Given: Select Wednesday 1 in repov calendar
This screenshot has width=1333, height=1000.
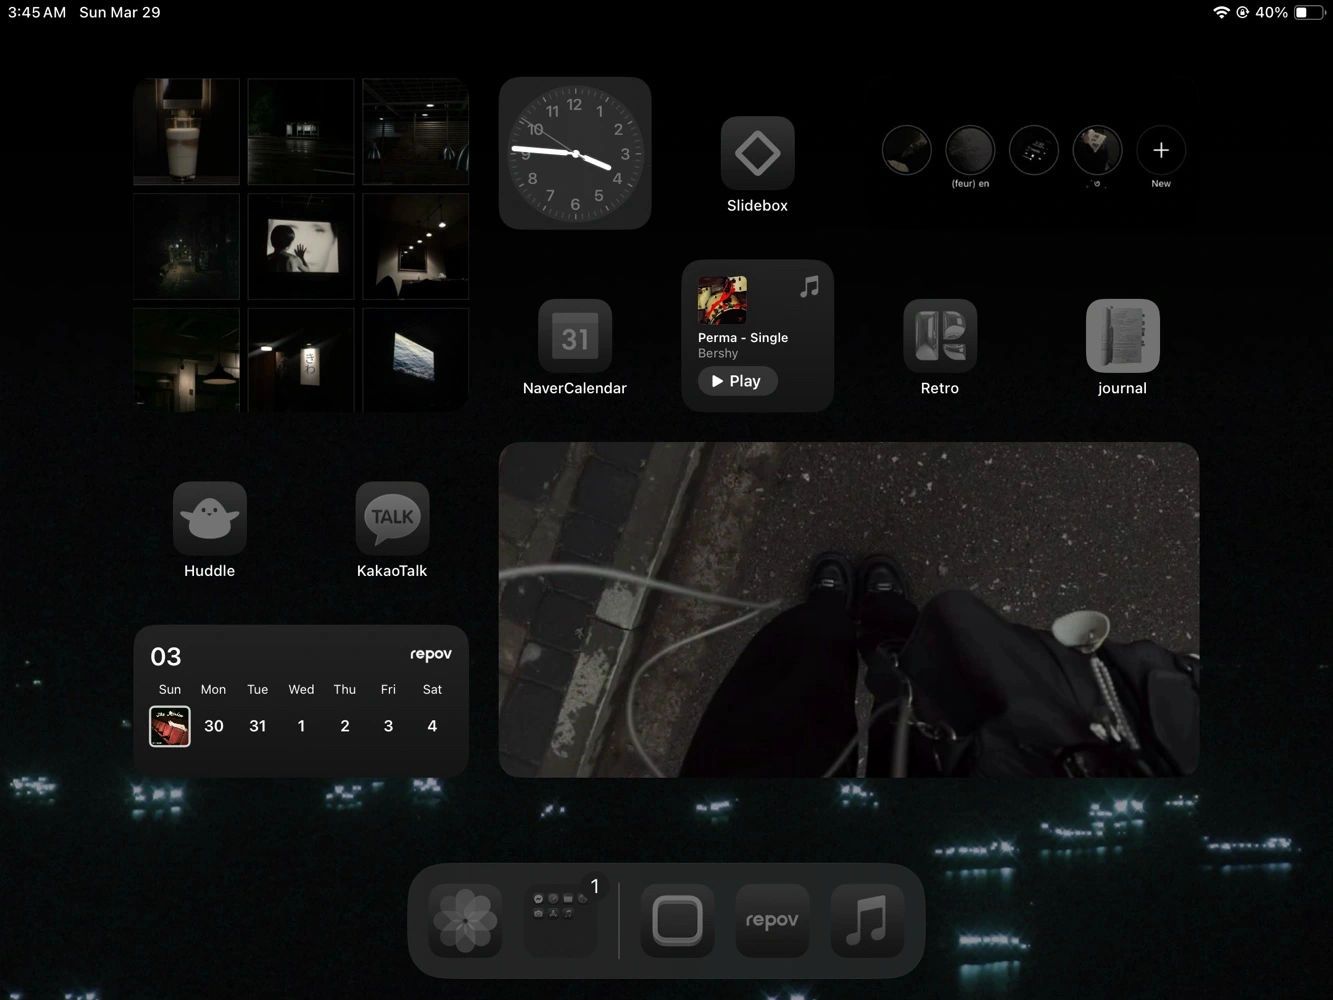Looking at the screenshot, I should coord(301,726).
